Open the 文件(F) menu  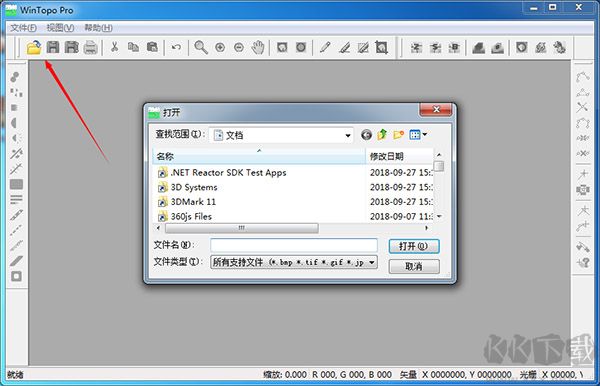click(x=23, y=28)
